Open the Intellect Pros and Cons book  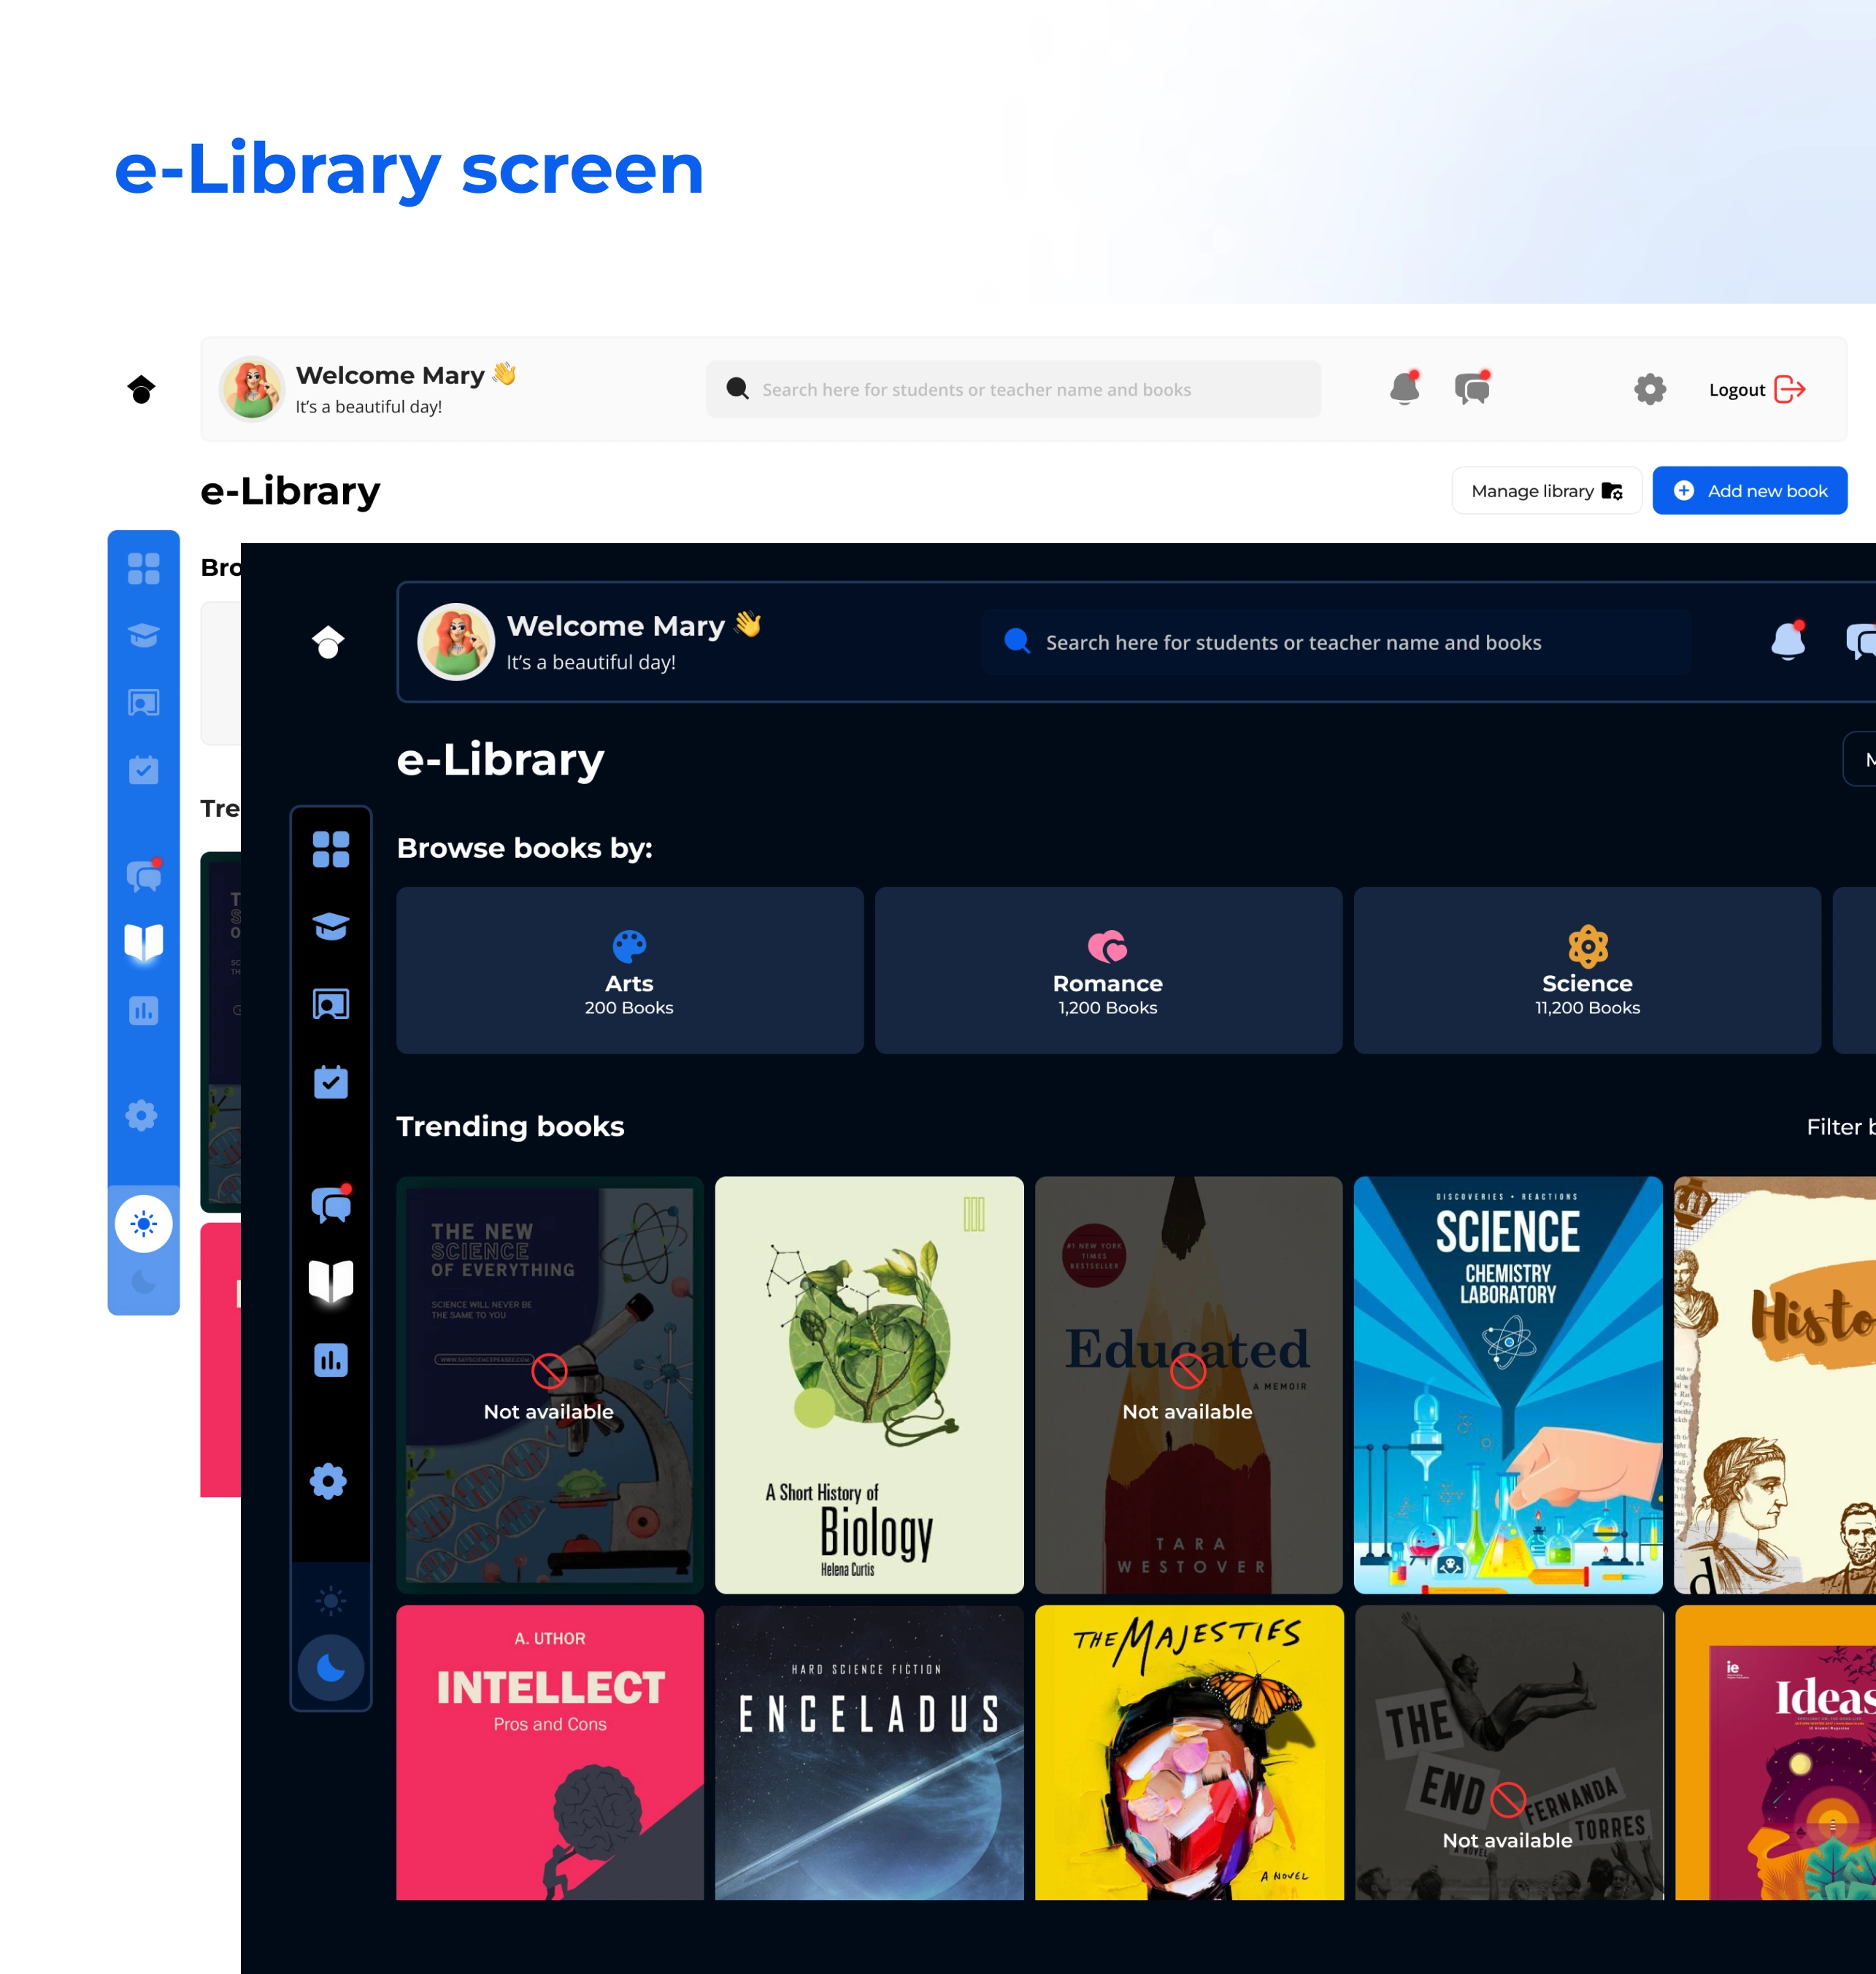pos(549,1752)
